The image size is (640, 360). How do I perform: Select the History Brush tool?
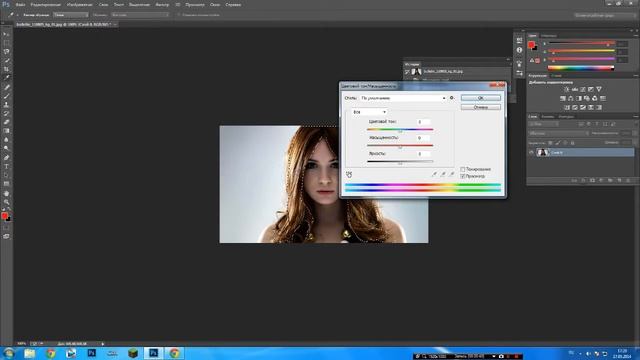tap(6, 113)
